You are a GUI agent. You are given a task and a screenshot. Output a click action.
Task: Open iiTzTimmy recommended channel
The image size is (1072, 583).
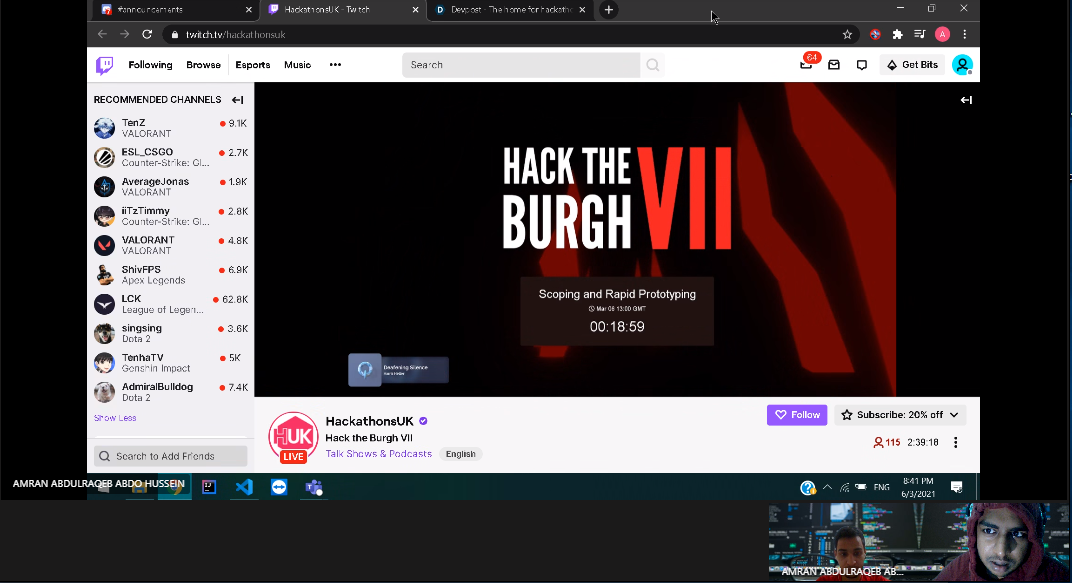(170, 216)
